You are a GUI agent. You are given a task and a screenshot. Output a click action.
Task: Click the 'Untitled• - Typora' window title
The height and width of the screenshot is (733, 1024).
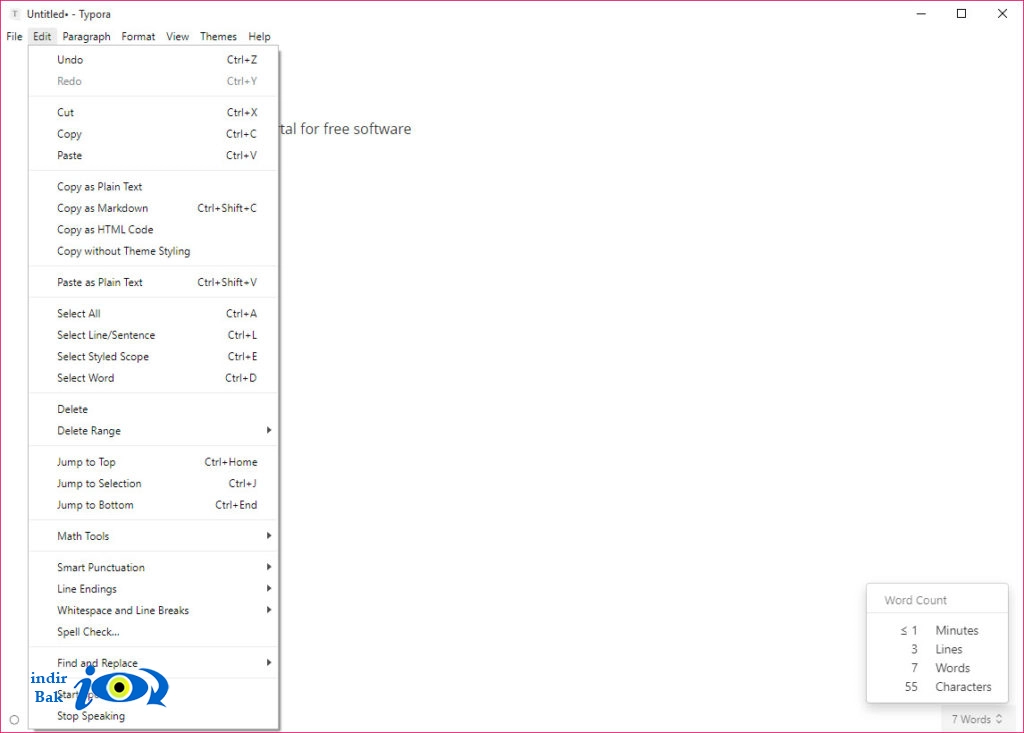(69, 14)
